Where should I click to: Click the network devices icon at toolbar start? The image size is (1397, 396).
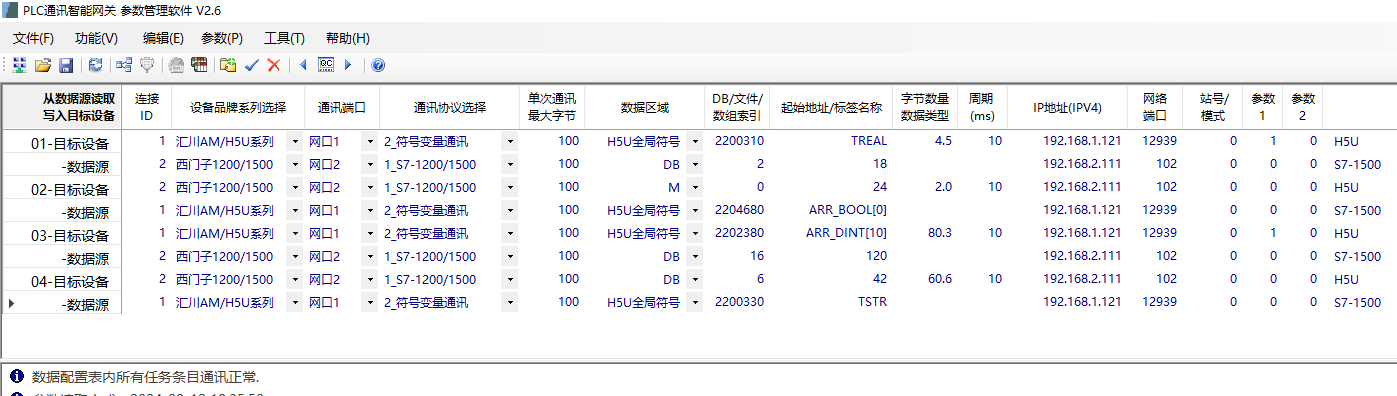pyautogui.click(x=19, y=65)
